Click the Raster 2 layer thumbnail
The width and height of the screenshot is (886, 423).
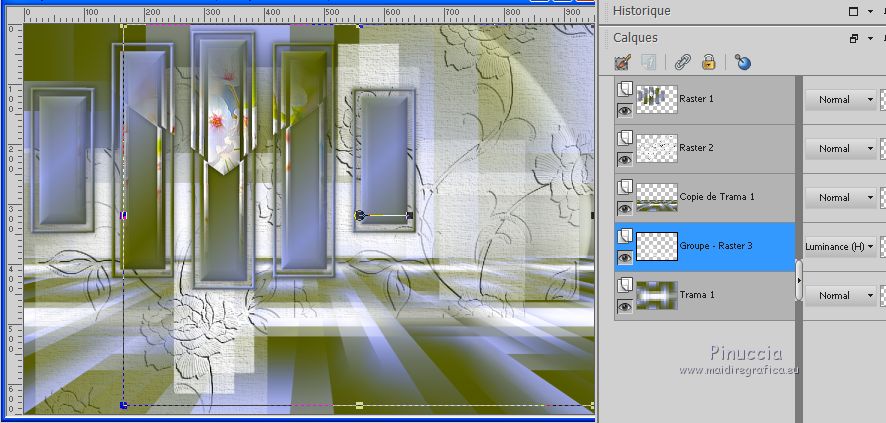(657, 149)
